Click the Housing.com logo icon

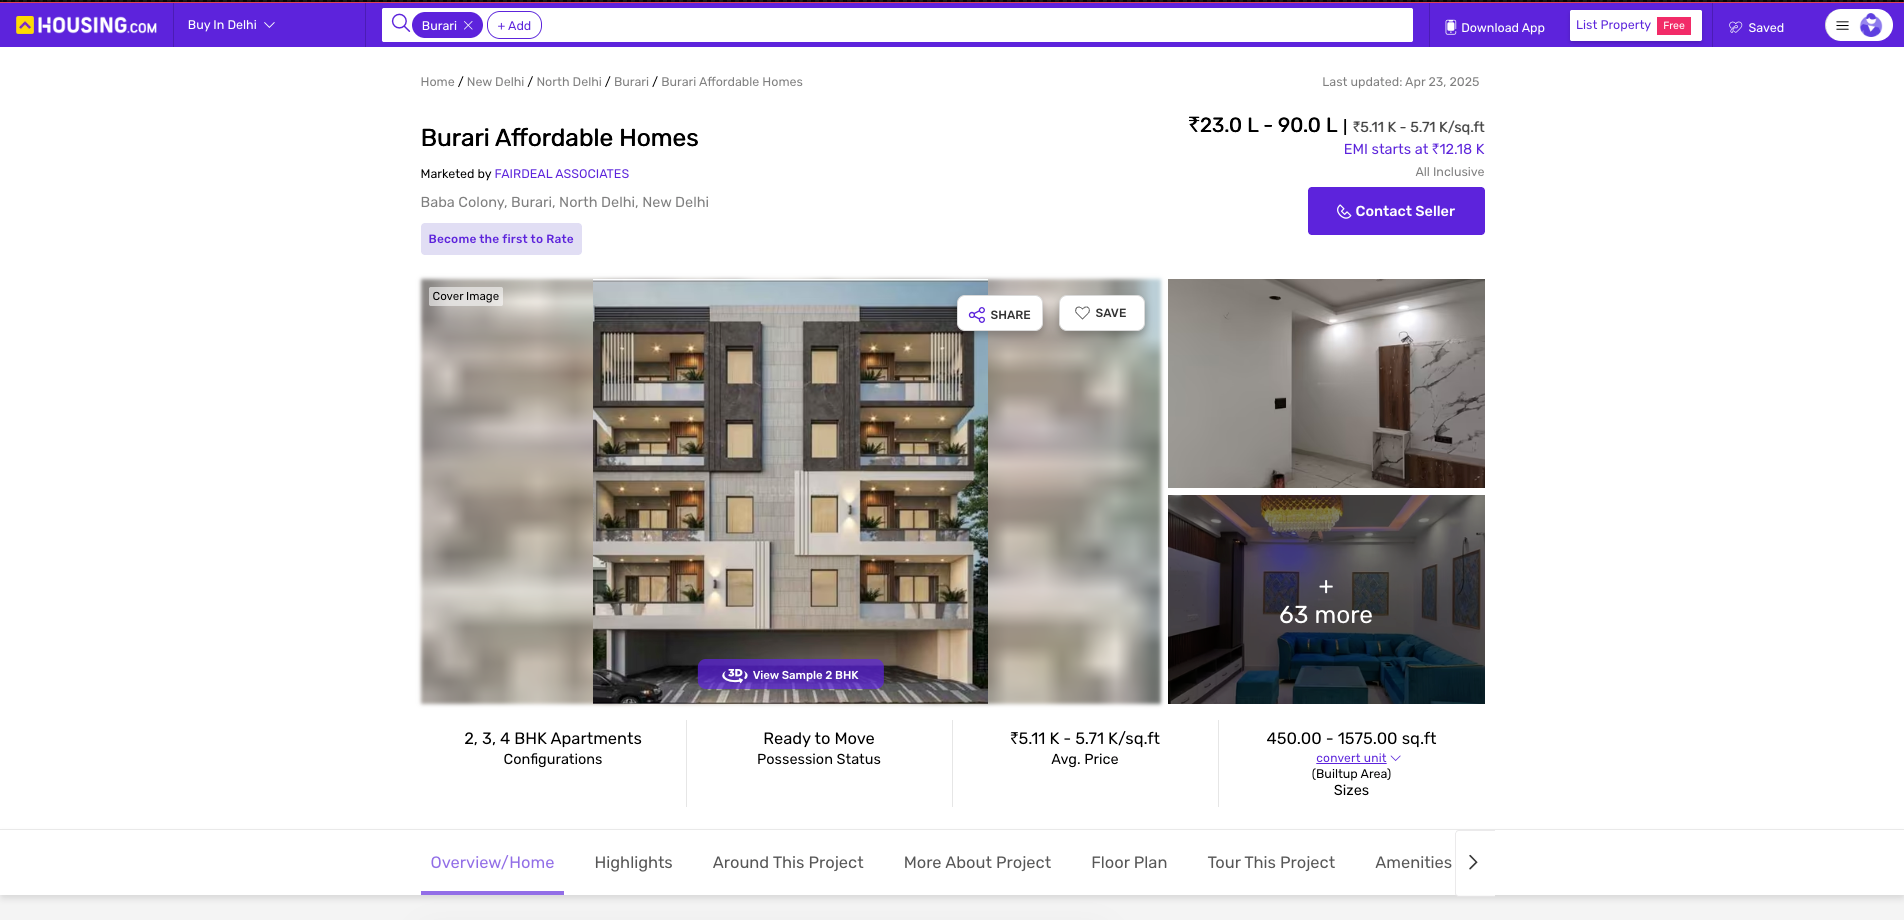pyautogui.click(x=27, y=25)
